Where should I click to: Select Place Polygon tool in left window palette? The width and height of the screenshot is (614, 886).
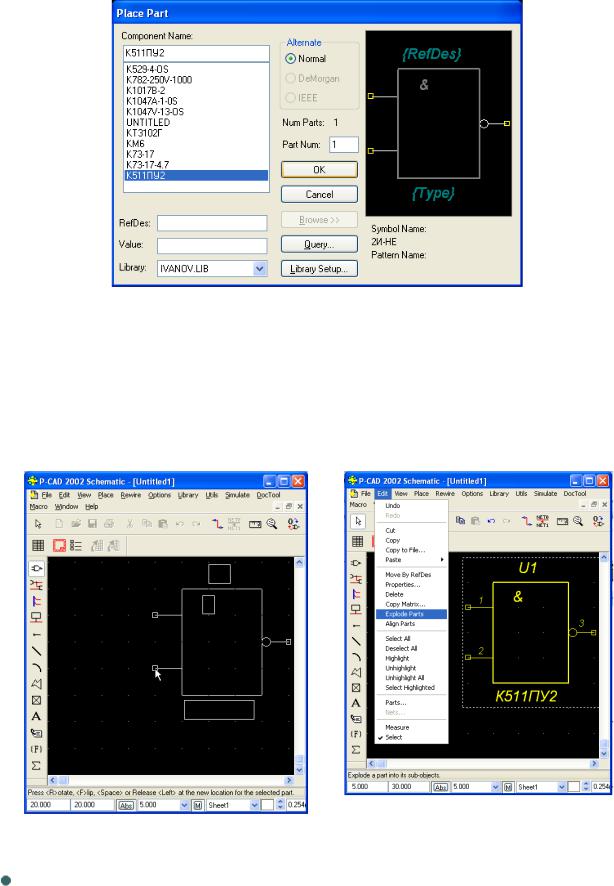coord(37,684)
